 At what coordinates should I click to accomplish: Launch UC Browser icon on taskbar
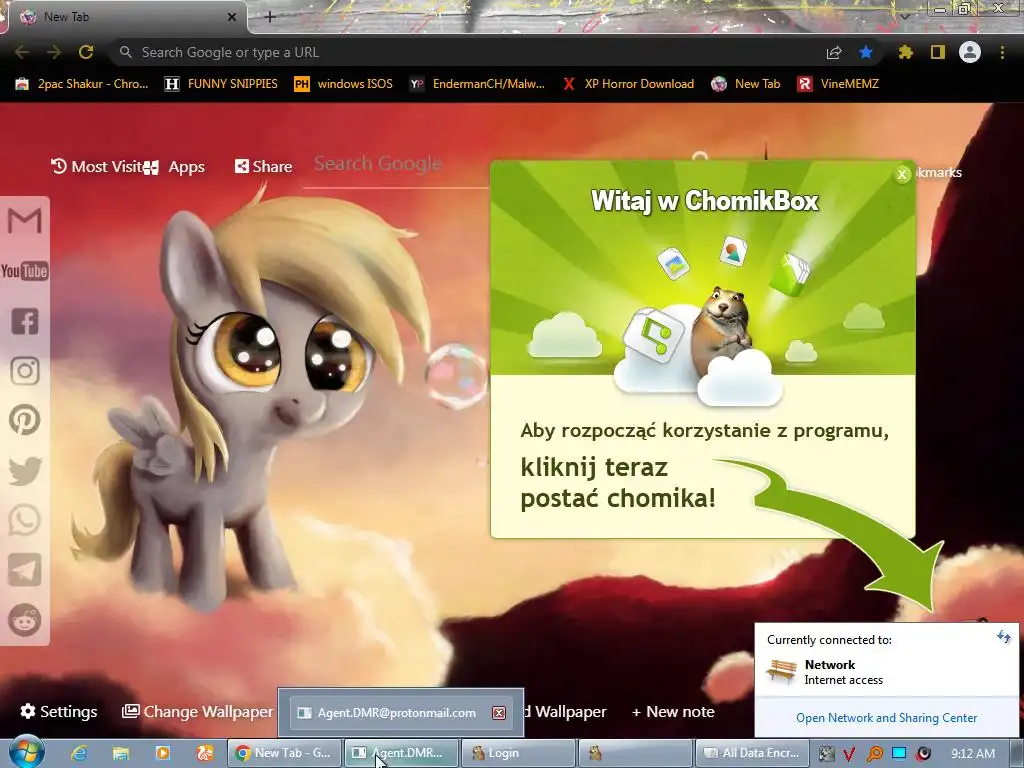point(205,753)
